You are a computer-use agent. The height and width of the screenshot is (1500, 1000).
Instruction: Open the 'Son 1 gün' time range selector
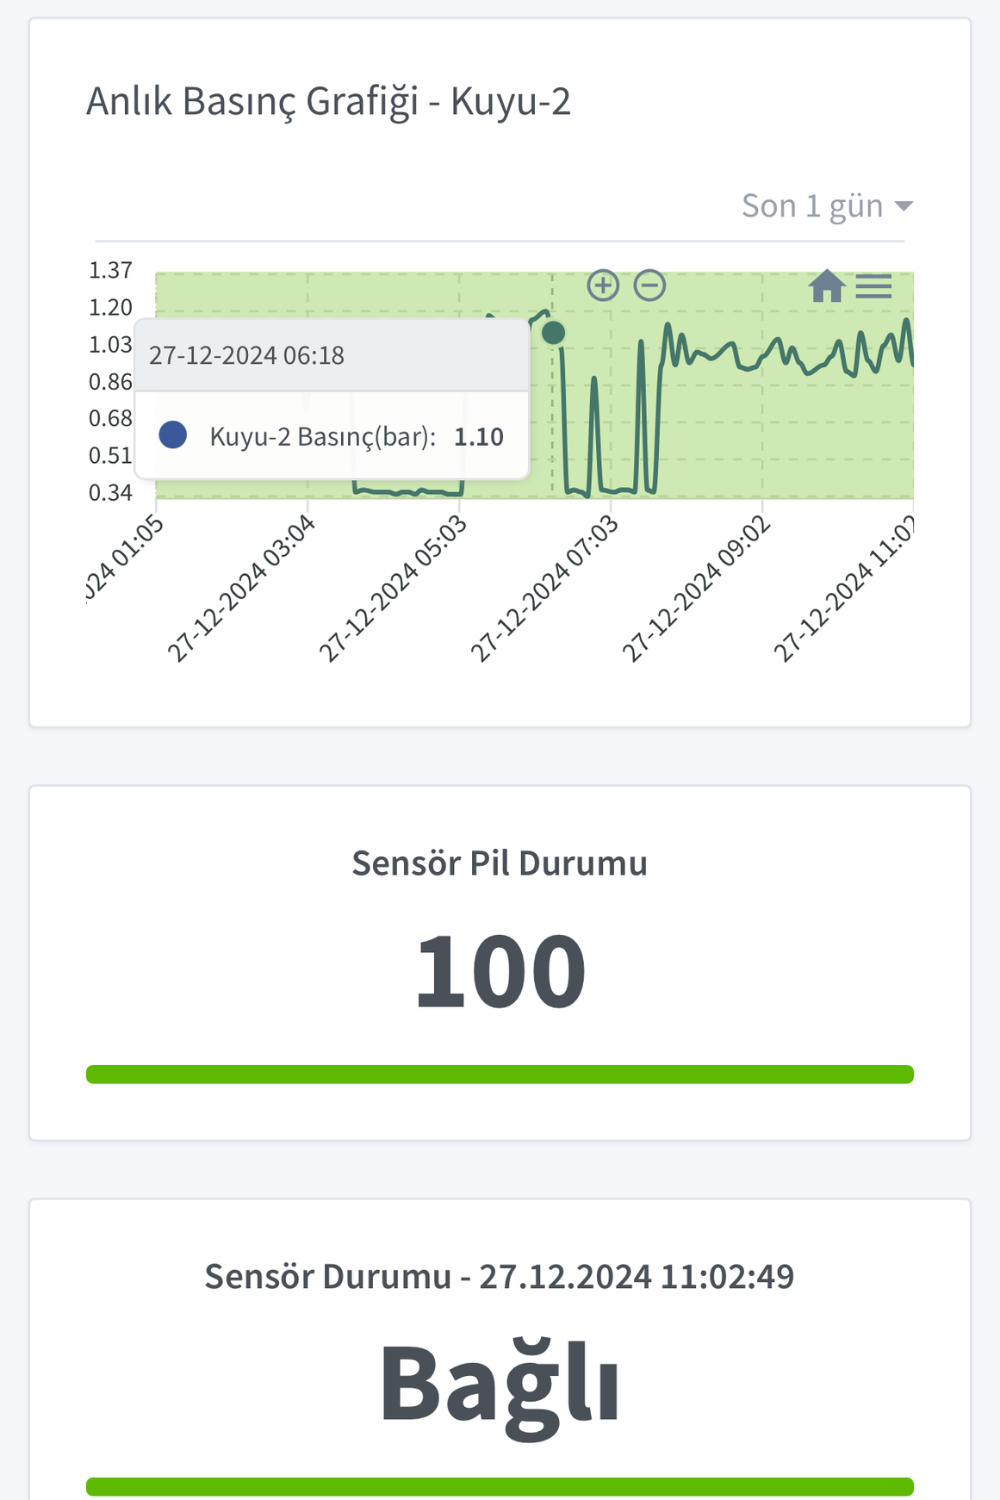coord(812,205)
